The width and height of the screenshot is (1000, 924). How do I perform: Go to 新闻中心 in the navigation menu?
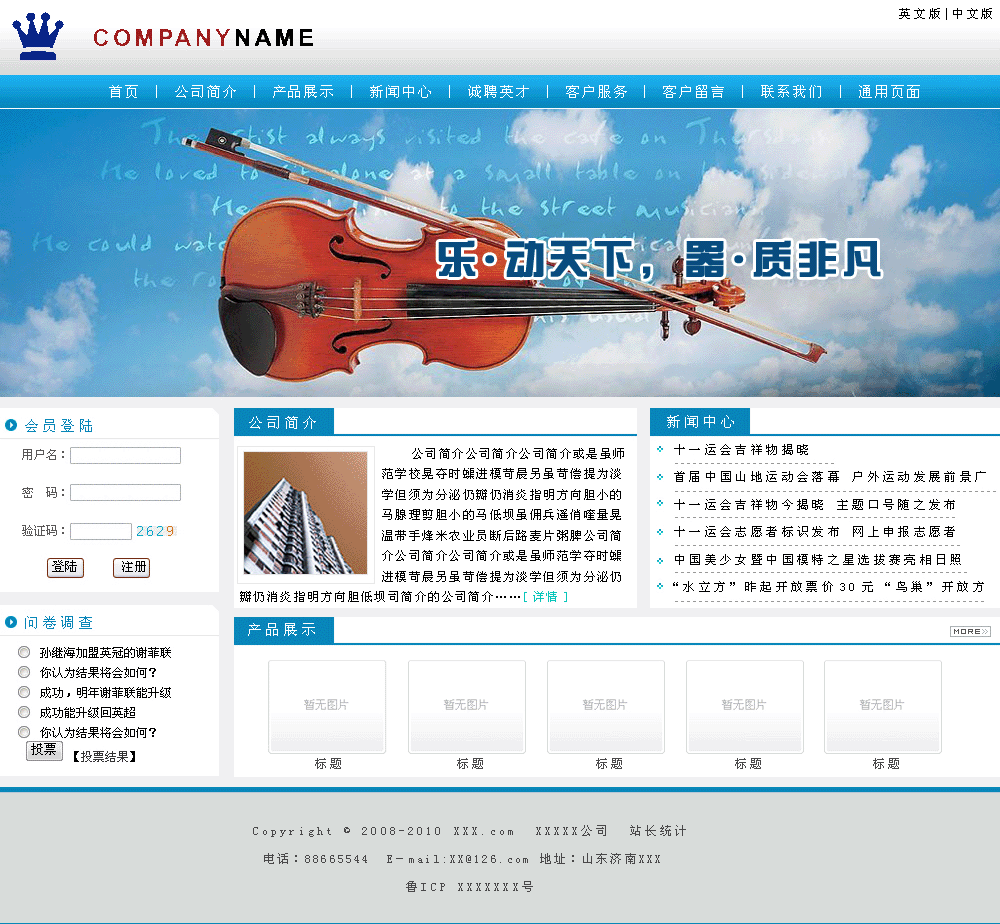[x=400, y=92]
